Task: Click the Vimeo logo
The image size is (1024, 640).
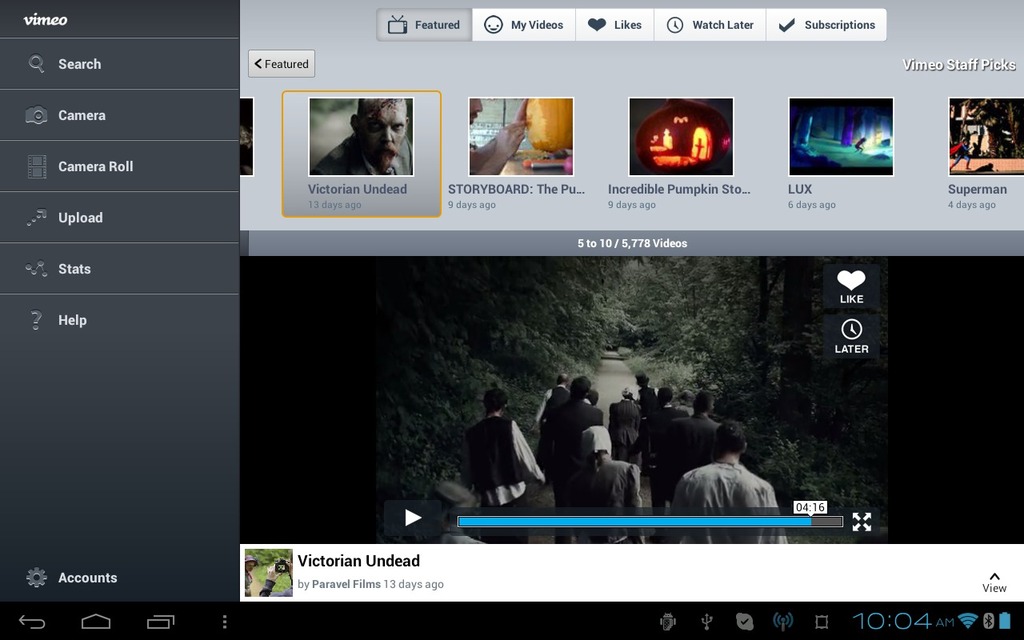Action: pos(45,20)
